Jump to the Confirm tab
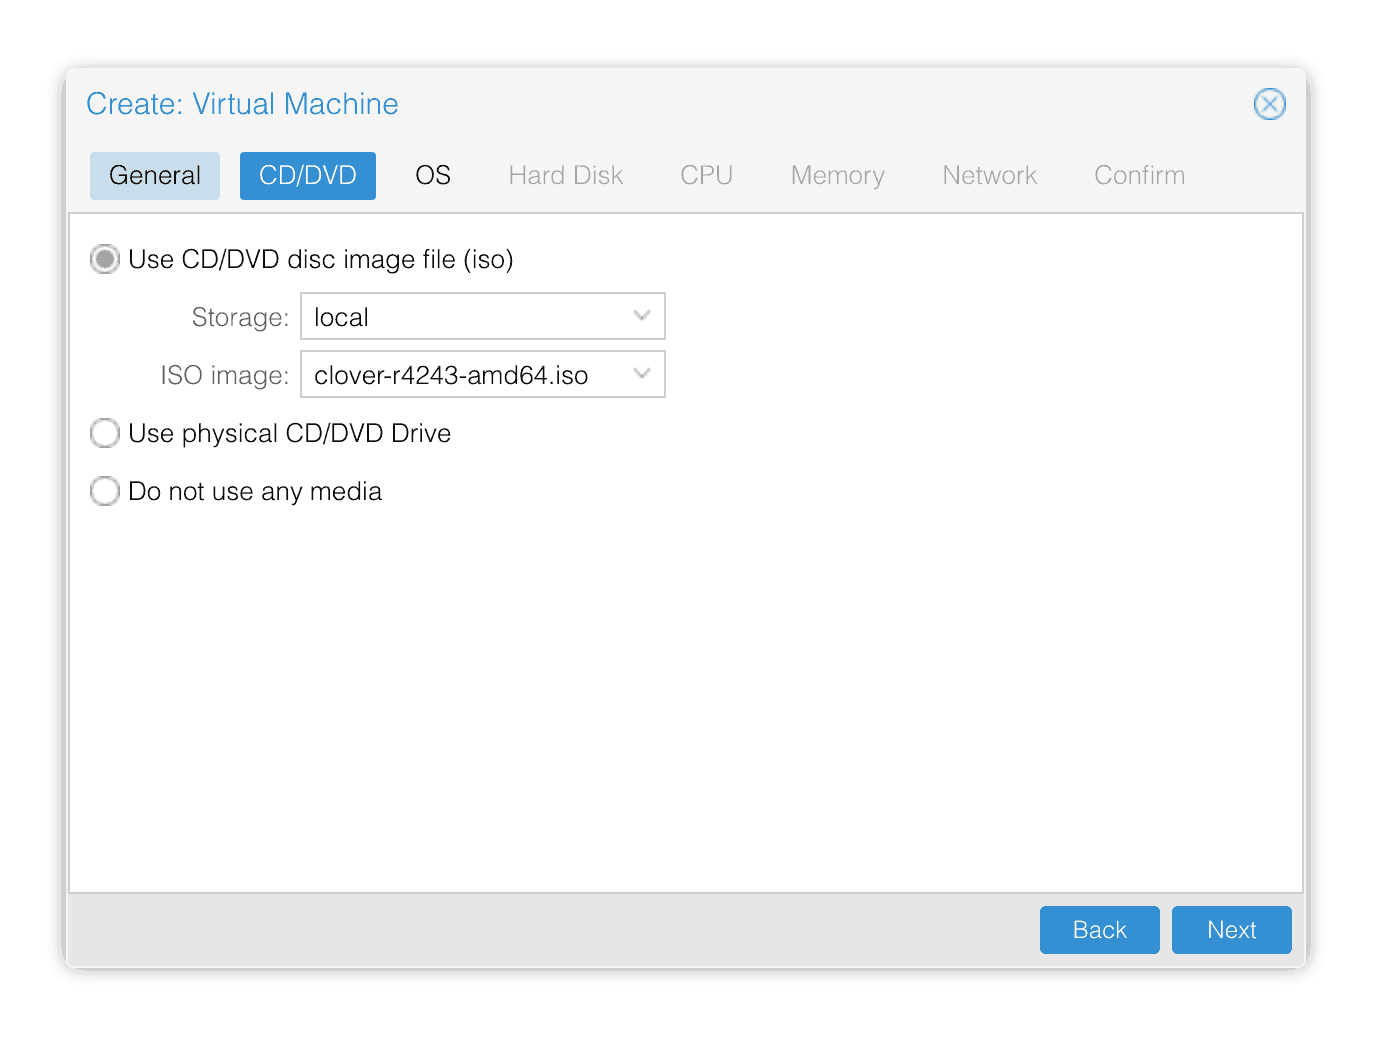Image resolution: width=1374 pixels, height=1054 pixels. (1140, 176)
